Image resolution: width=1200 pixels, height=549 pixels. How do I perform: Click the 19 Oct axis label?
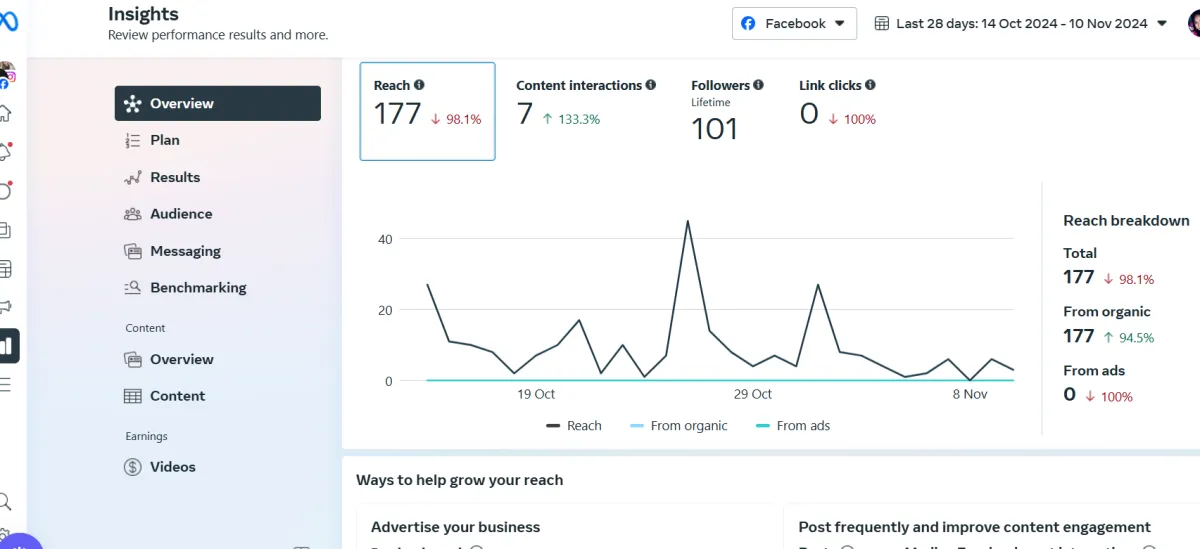[x=537, y=394]
